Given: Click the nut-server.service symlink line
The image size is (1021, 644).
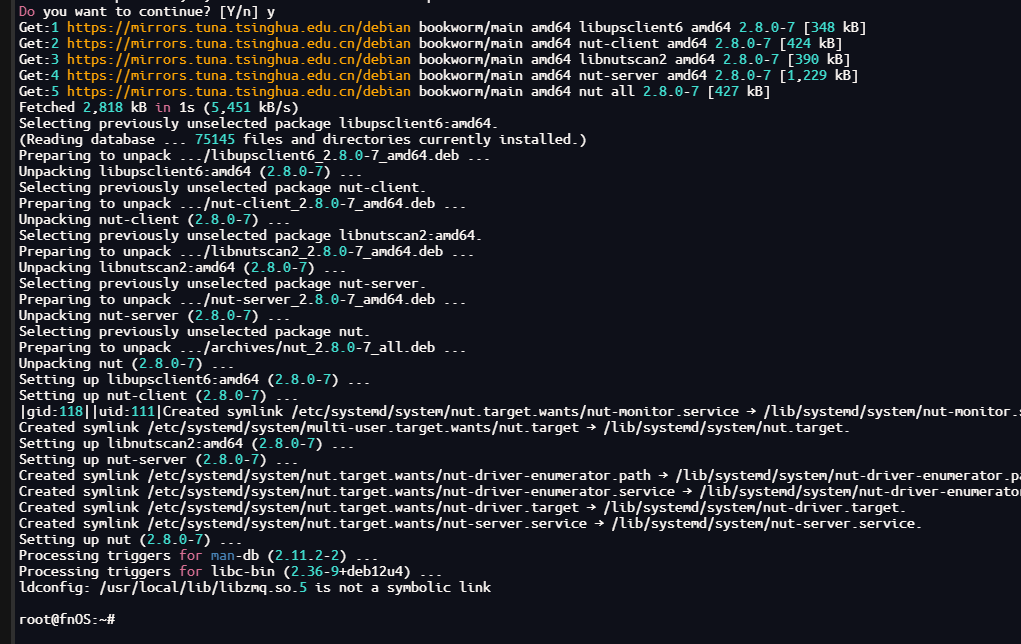Looking at the screenshot, I should point(470,523).
